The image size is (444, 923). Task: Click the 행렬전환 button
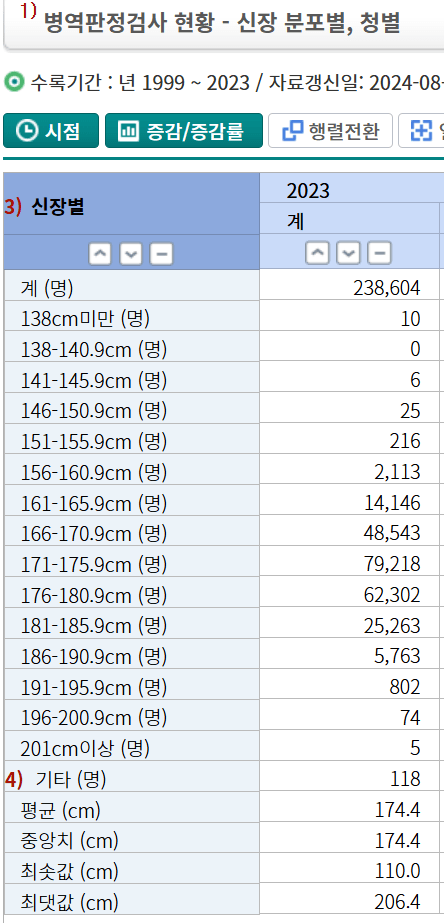click(x=330, y=131)
